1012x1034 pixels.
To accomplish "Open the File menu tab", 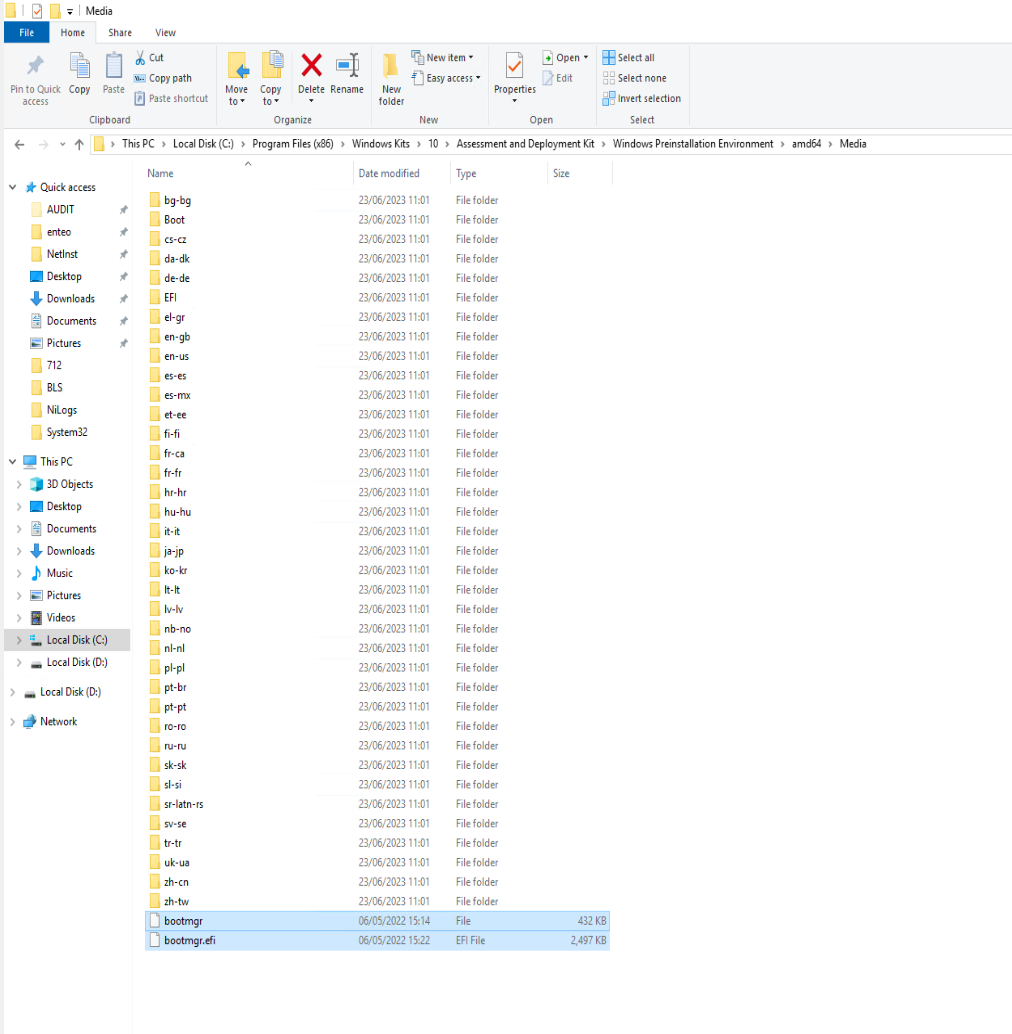I will coord(26,33).
